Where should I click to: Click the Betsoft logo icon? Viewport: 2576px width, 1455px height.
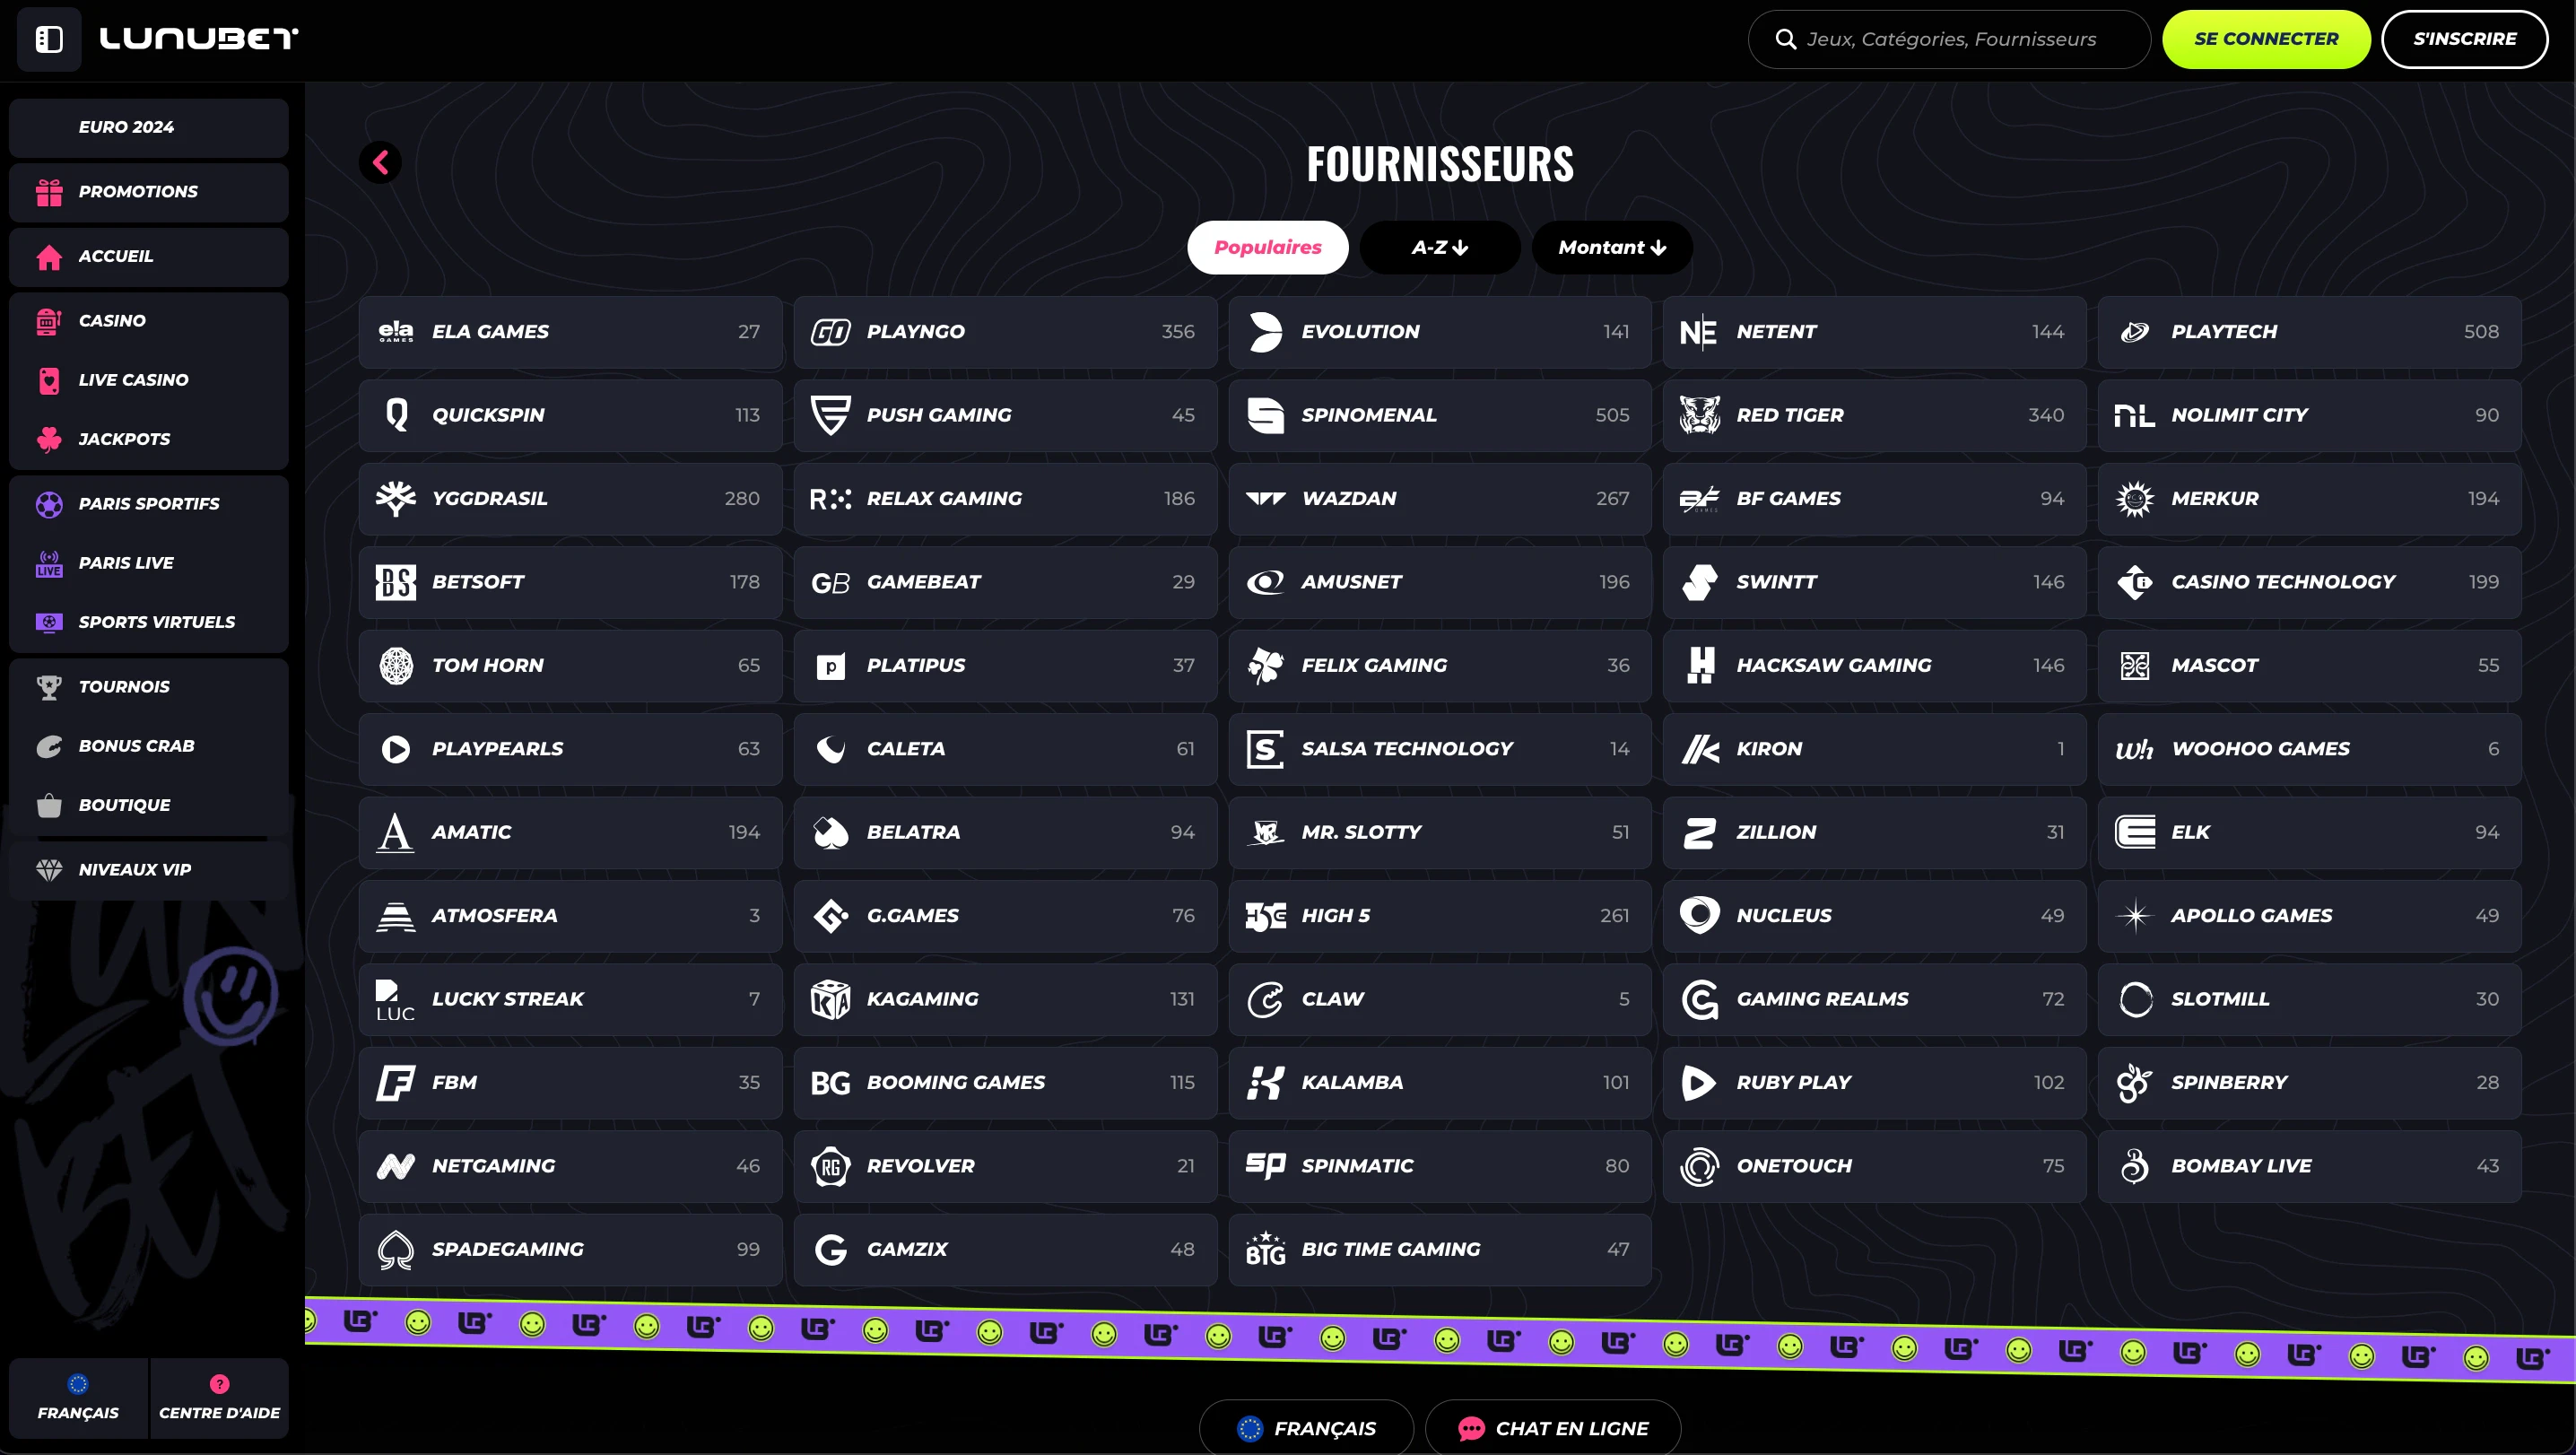point(395,582)
